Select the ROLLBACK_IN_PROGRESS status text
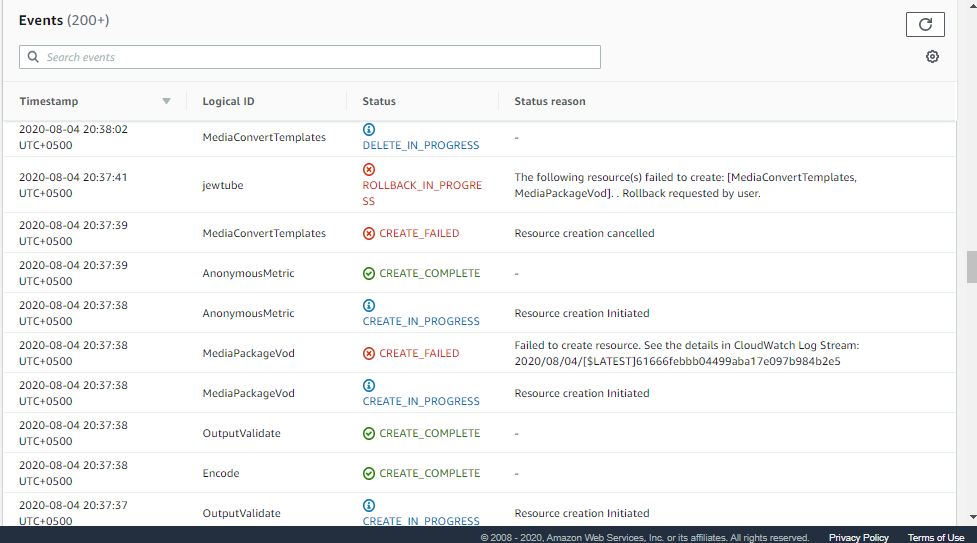Viewport: 977px width, 543px height. (x=422, y=193)
